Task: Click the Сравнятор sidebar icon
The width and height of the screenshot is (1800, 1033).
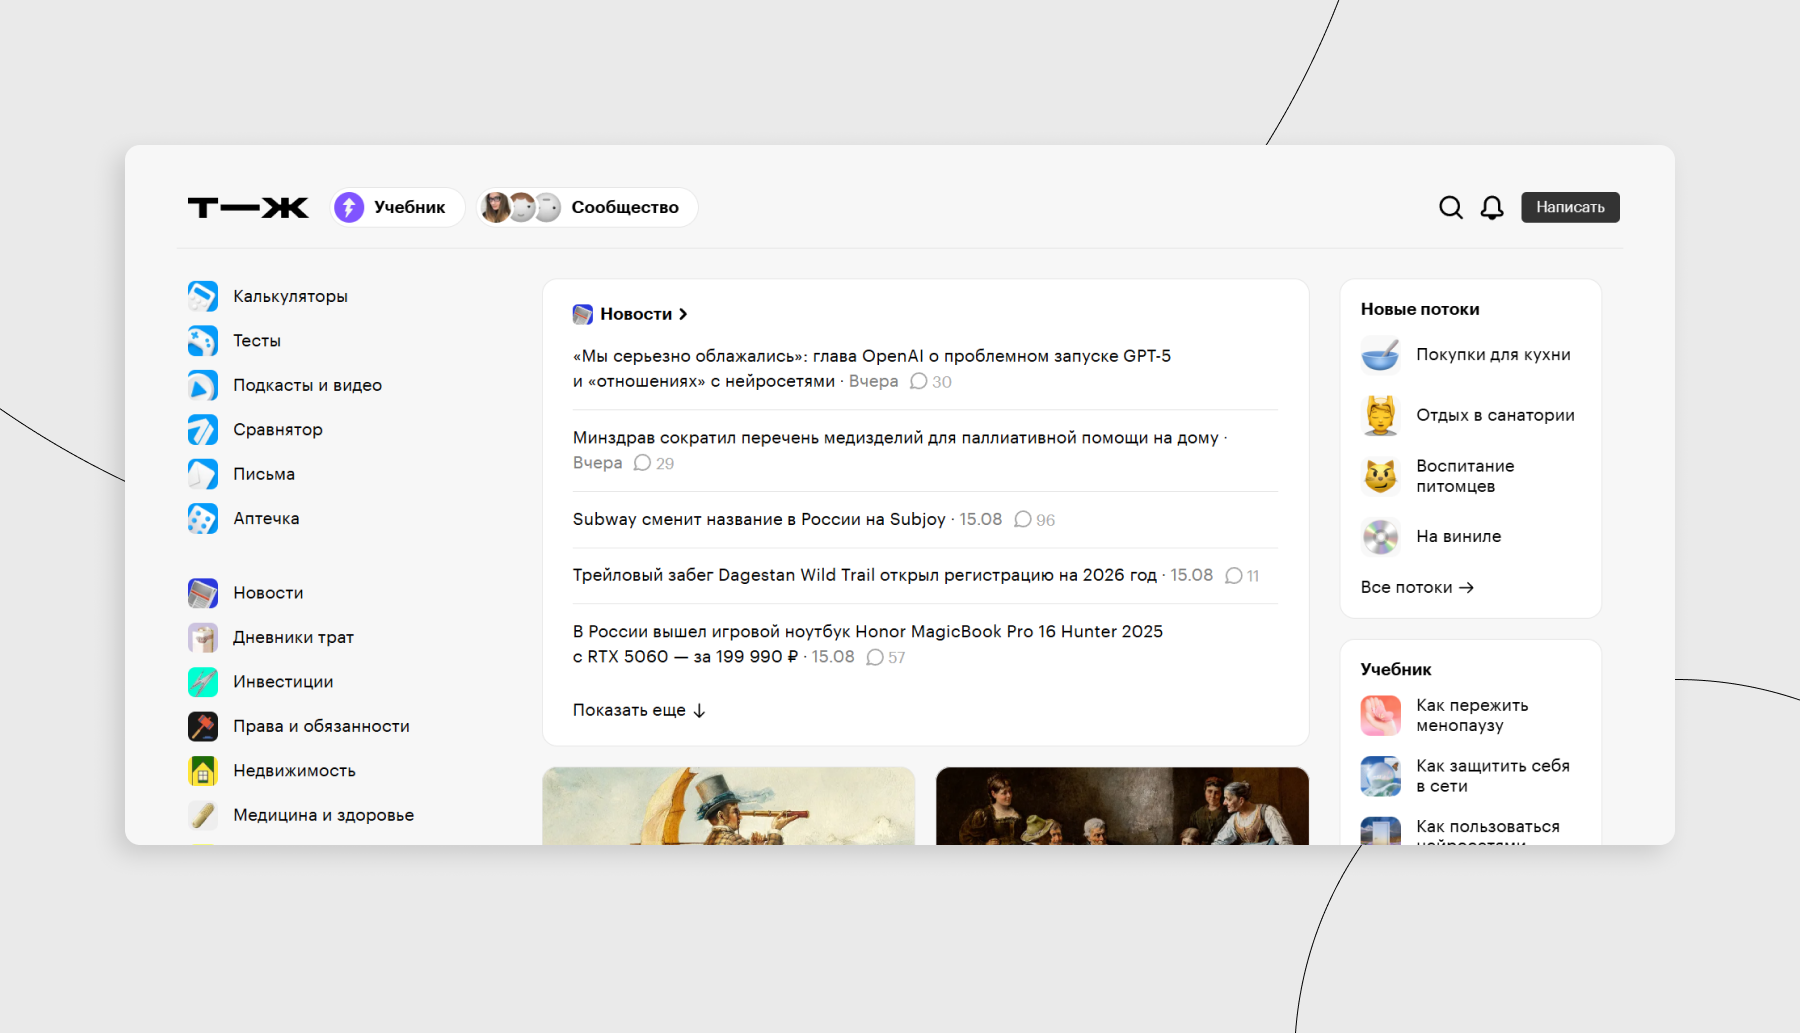Action: tap(203, 430)
